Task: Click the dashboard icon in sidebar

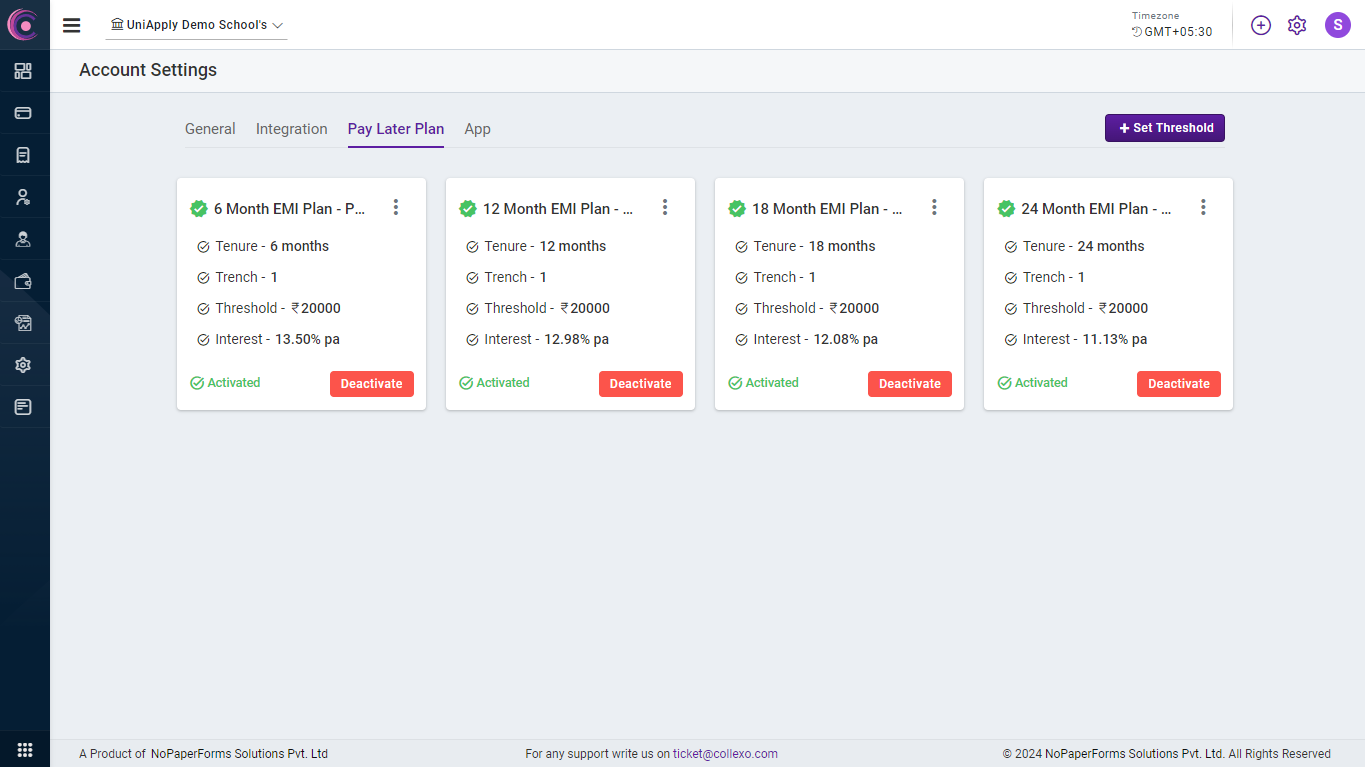Action: pos(23,71)
